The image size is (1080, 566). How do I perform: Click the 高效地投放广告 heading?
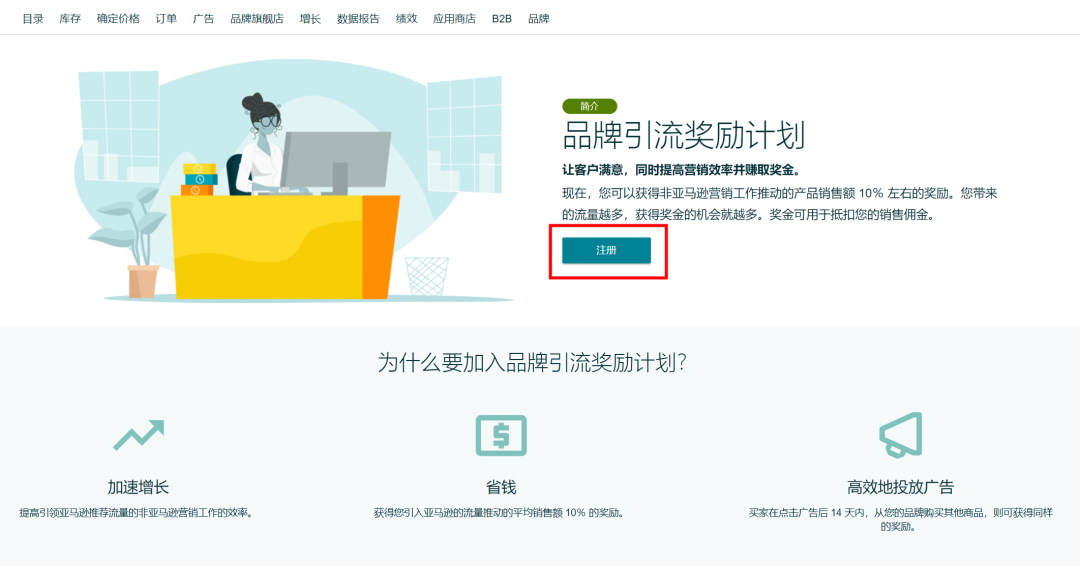[x=900, y=488]
